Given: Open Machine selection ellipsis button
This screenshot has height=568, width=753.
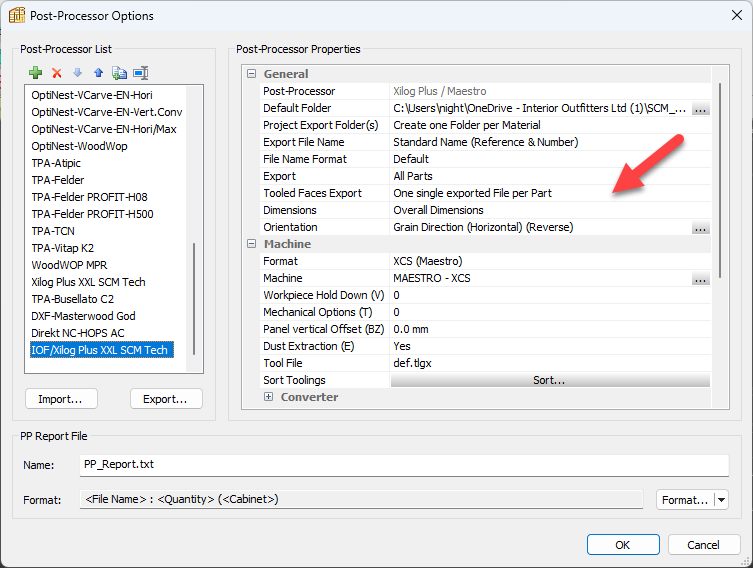Looking at the screenshot, I should coord(700,279).
